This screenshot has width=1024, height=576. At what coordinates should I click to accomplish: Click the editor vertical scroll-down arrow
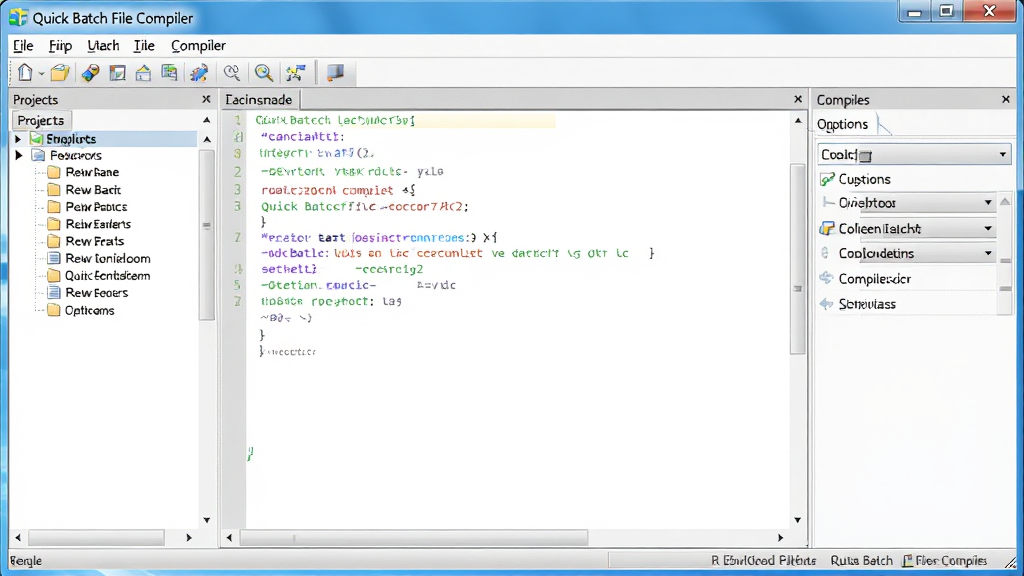click(x=797, y=520)
